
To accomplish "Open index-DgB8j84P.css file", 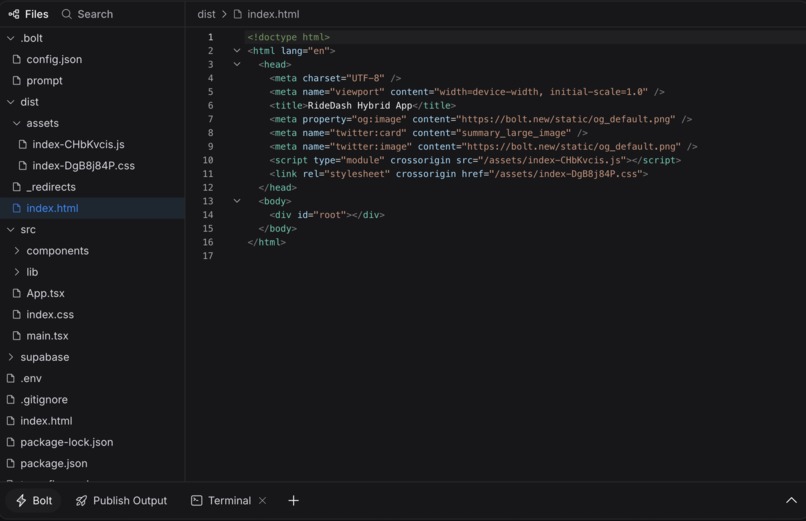I will (93, 165).
